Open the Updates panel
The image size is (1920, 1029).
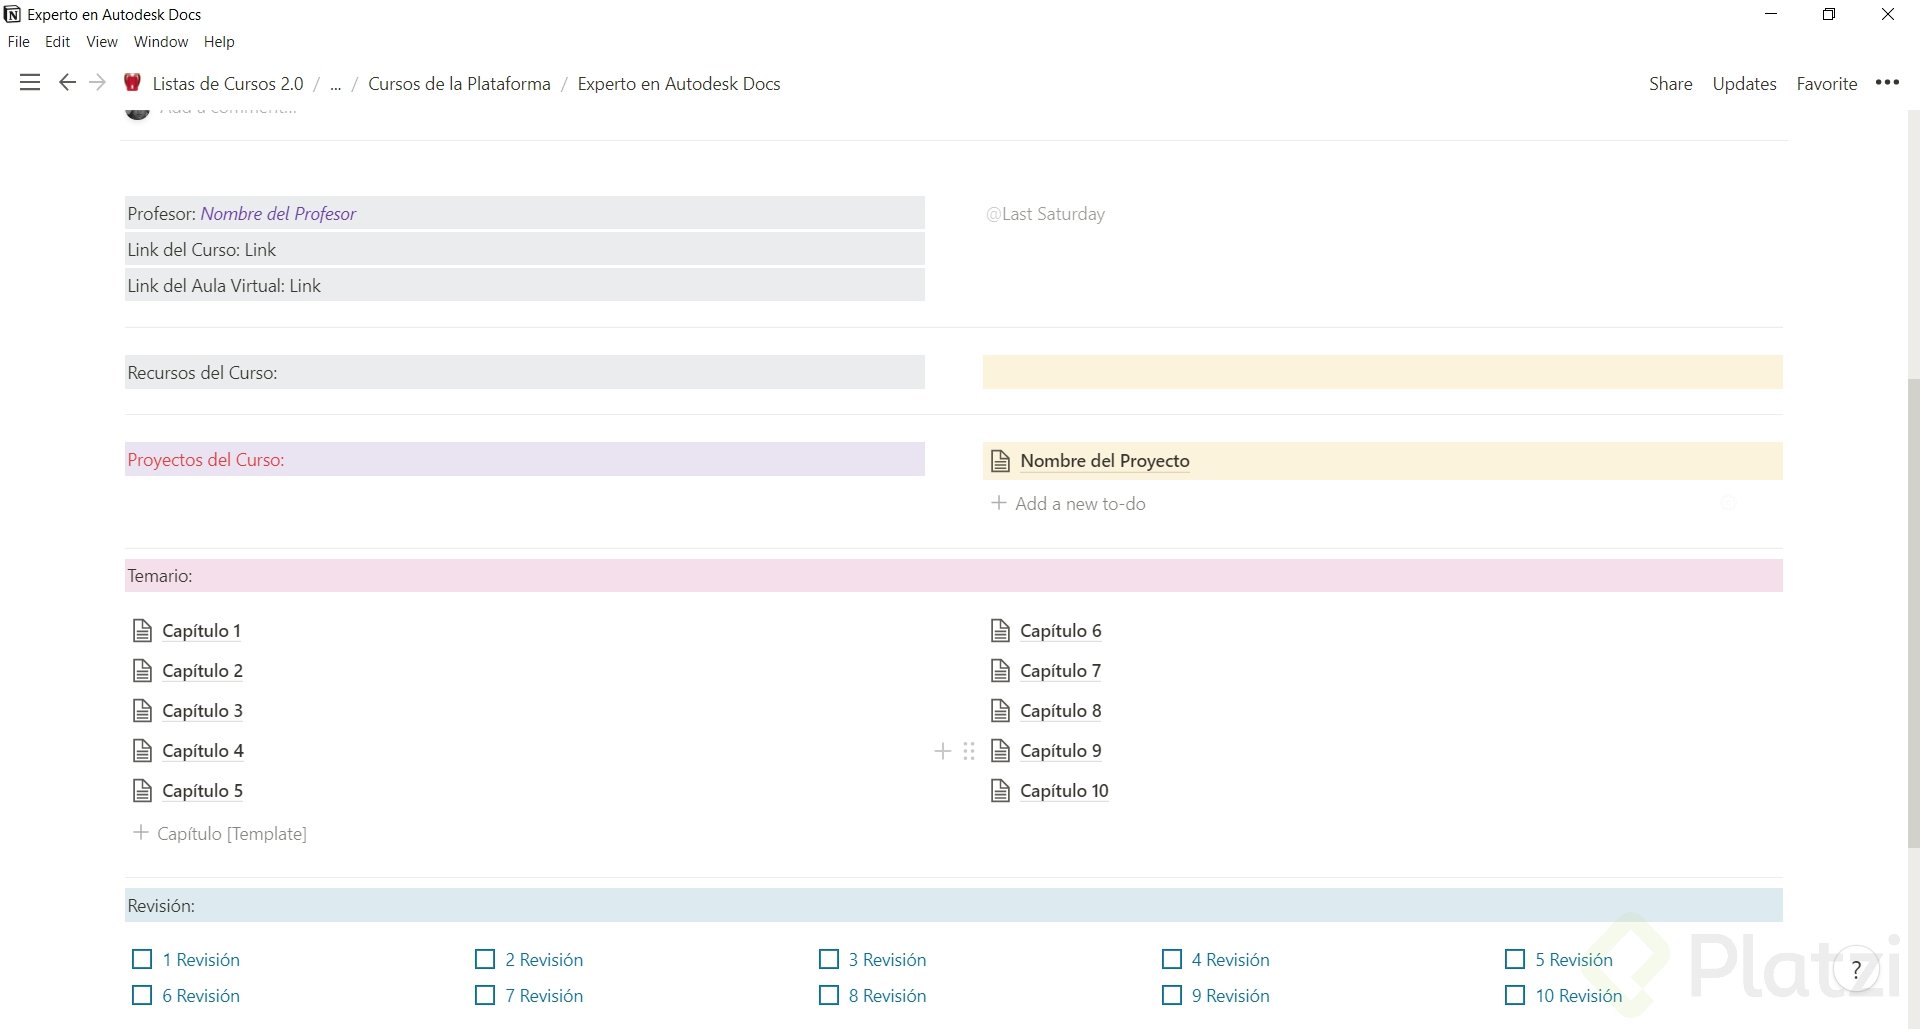click(x=1744, y=84)
